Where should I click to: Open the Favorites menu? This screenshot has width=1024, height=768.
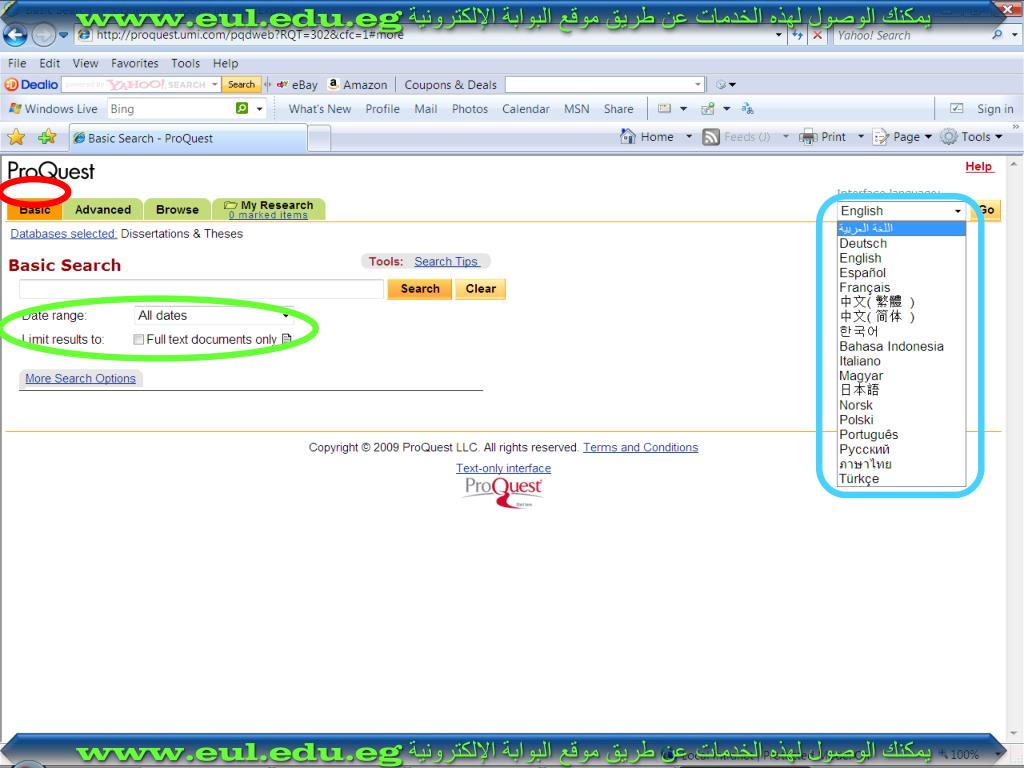click(135, 63)
